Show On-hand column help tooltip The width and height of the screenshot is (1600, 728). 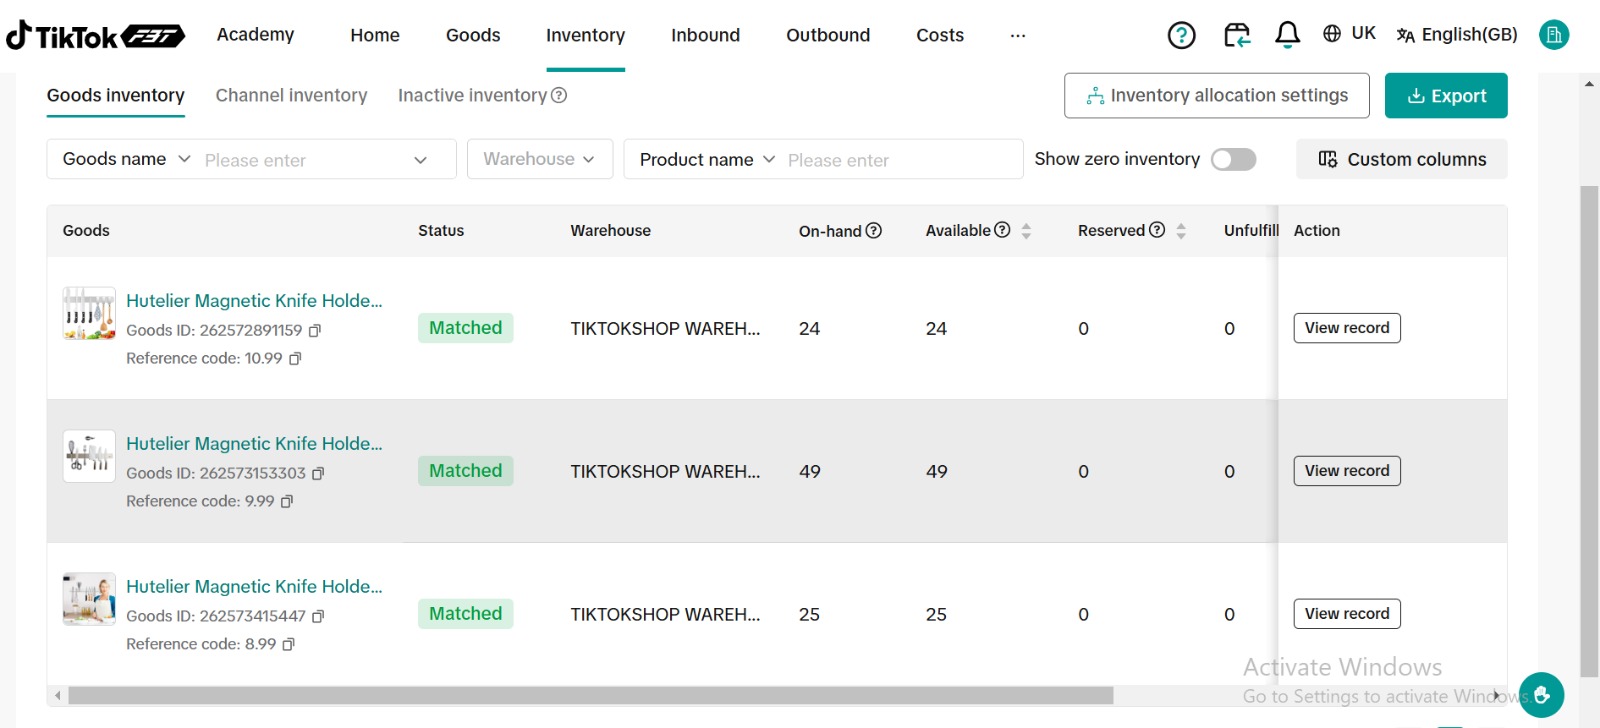[x=873, y=230]
